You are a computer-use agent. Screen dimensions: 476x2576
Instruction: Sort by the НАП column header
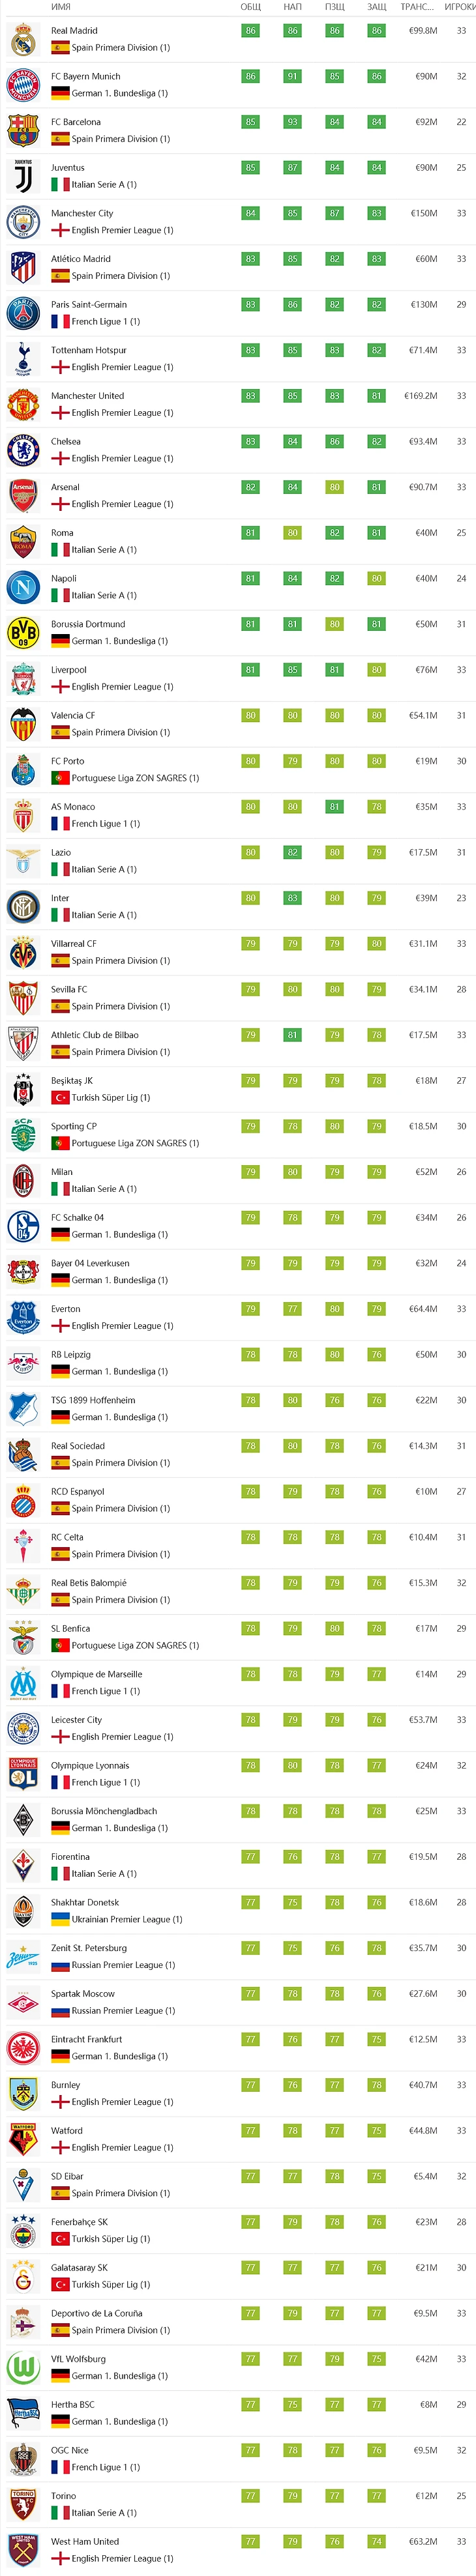coord(292,7)
